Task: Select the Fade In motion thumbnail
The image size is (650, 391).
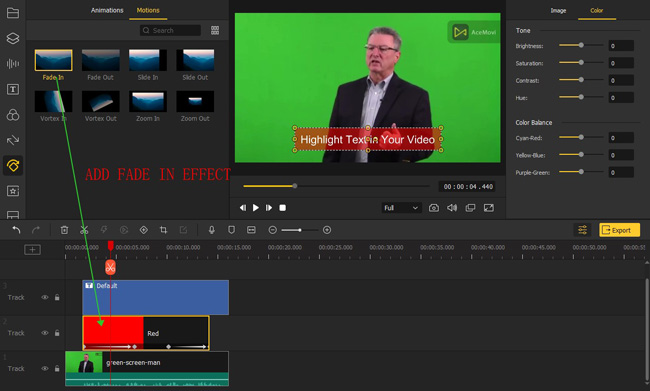Action: click(53, 60)
